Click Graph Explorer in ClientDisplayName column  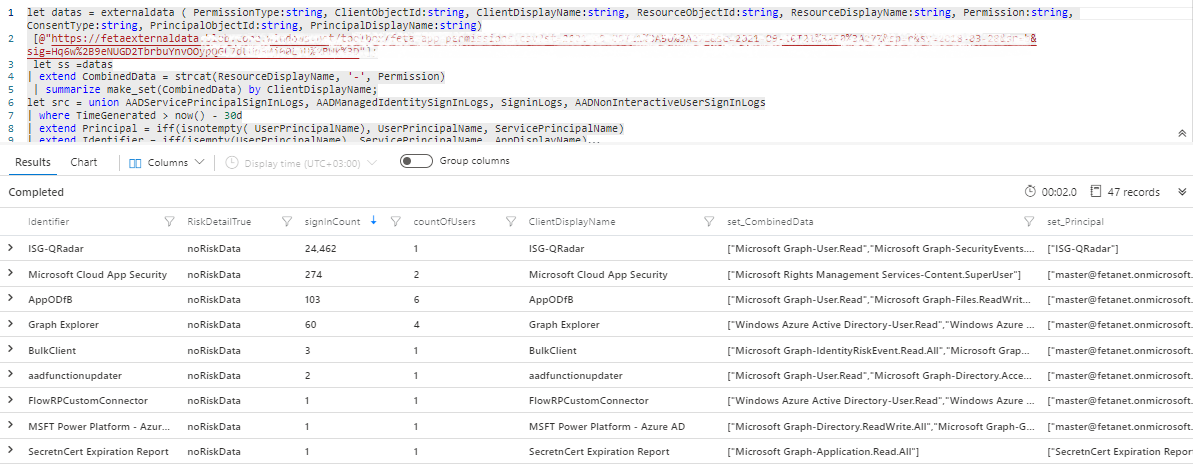click(564, 325)
